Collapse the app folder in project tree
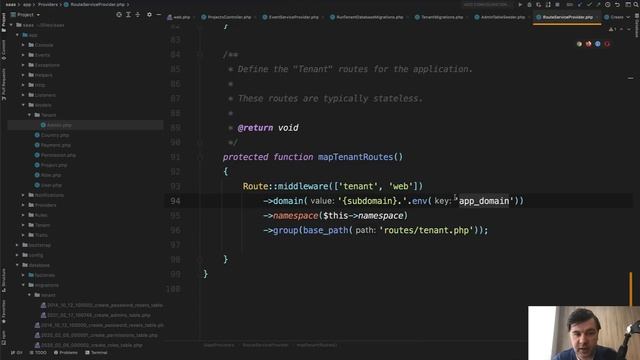Image resolution: width=640 pixels, height=360 pixels. tap(17, 35)
